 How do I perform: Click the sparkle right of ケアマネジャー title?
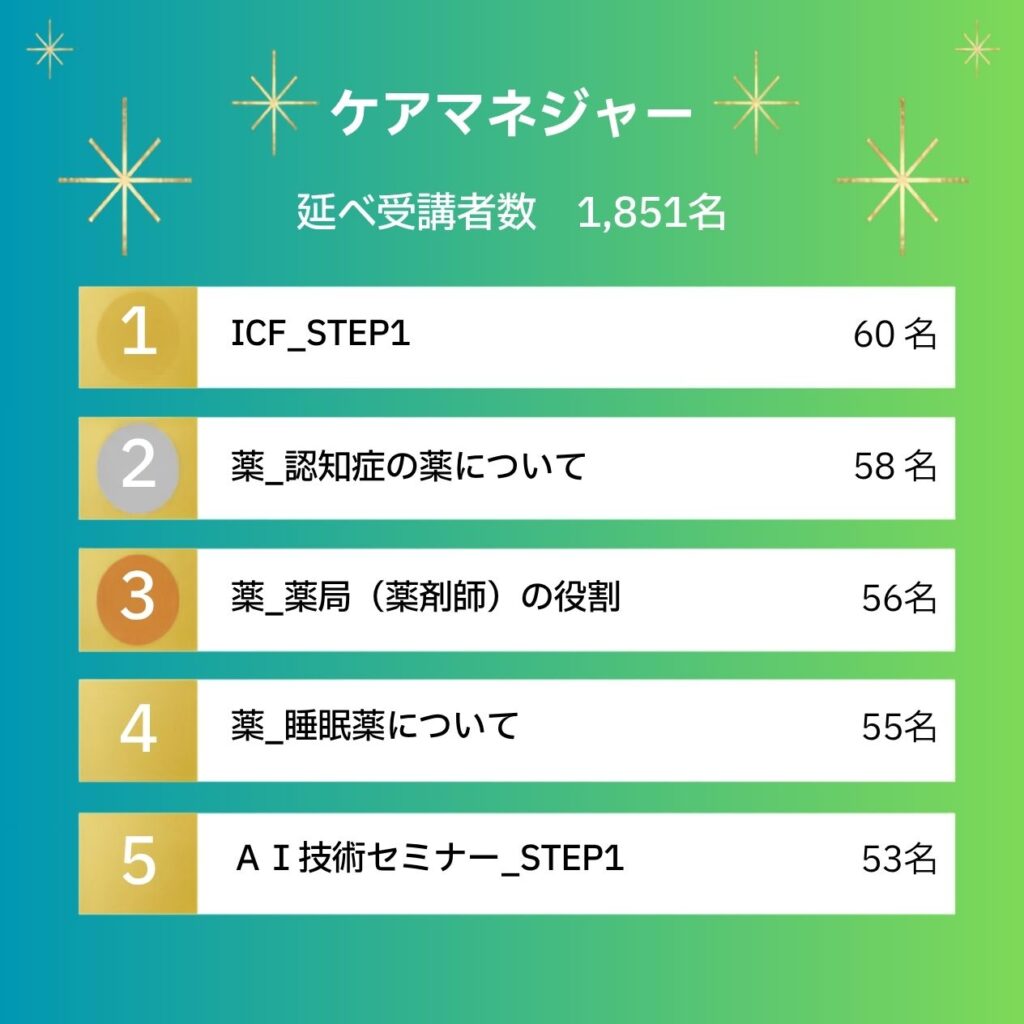[x=756, y=103]
